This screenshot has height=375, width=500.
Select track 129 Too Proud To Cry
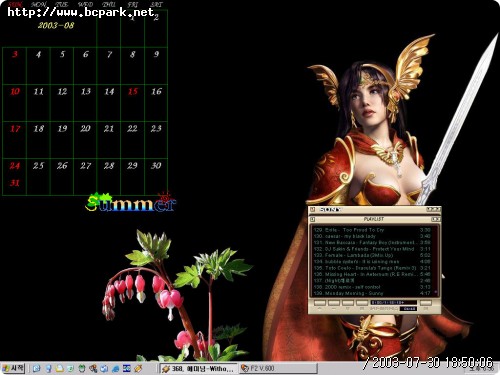(x=372, y=230)
